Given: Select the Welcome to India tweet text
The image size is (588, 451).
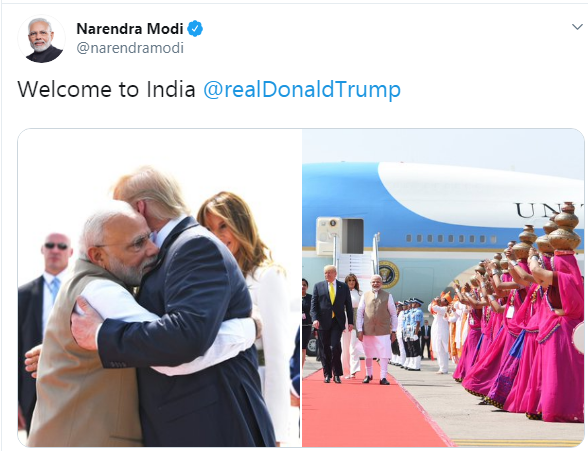Looking at the screenshot, I should pyautogui.click(x=106, y=89).
